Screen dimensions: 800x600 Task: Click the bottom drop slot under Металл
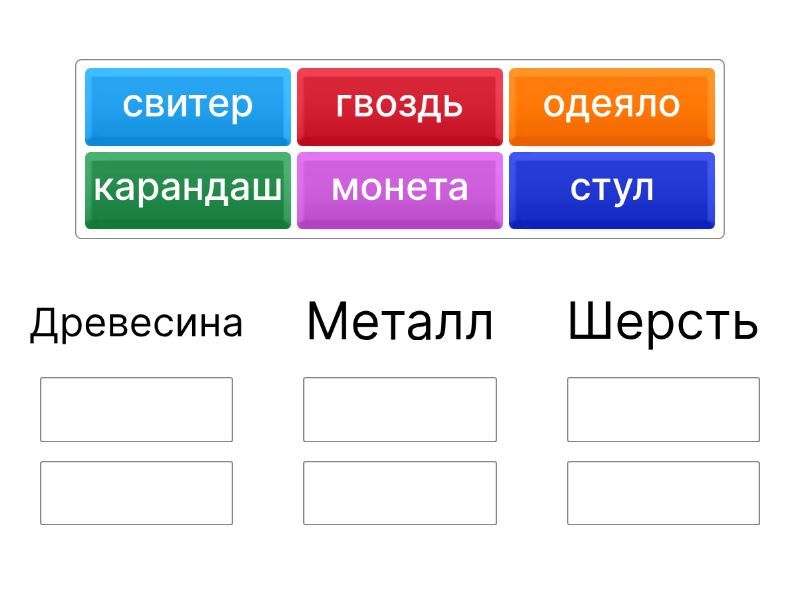(x=400, y=493)
